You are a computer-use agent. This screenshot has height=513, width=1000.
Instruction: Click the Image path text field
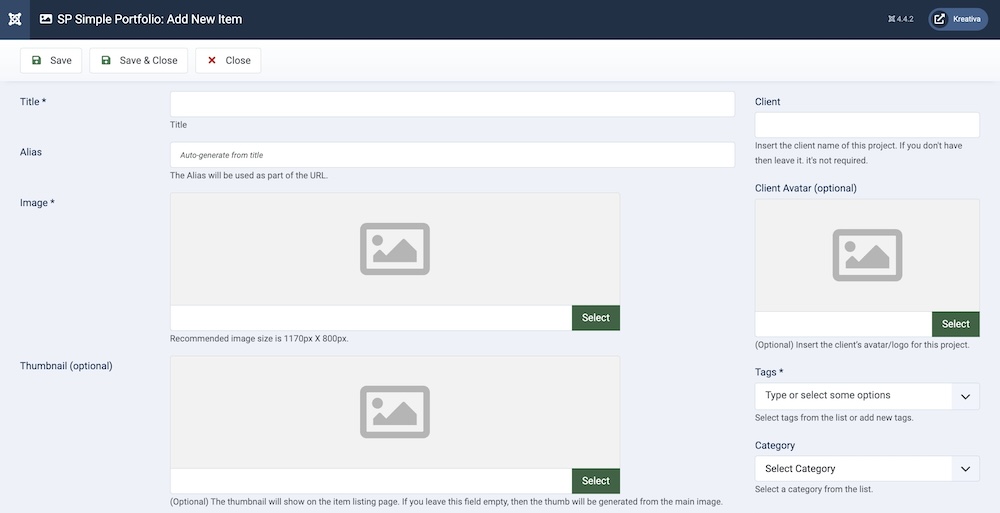tap(370, 318)
